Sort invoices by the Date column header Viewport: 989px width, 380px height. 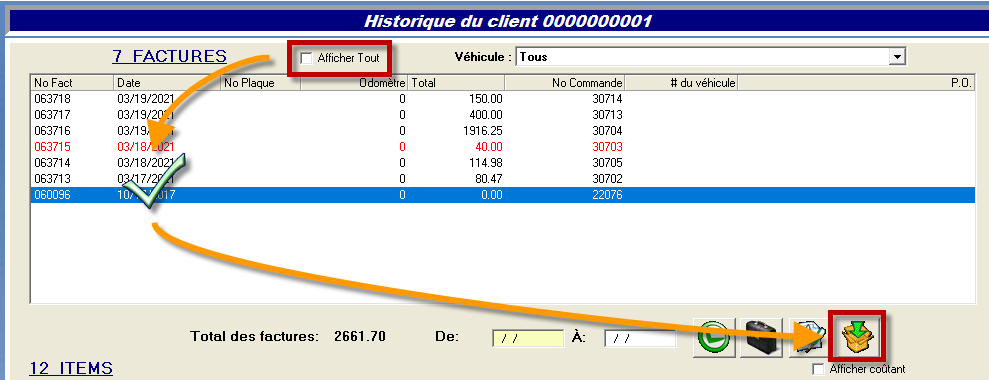167,83
